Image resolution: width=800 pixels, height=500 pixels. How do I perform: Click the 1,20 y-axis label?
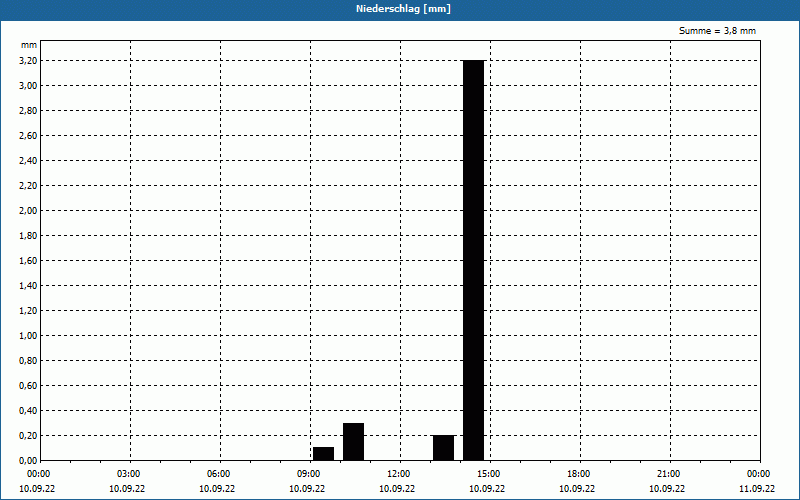point(28,311)
